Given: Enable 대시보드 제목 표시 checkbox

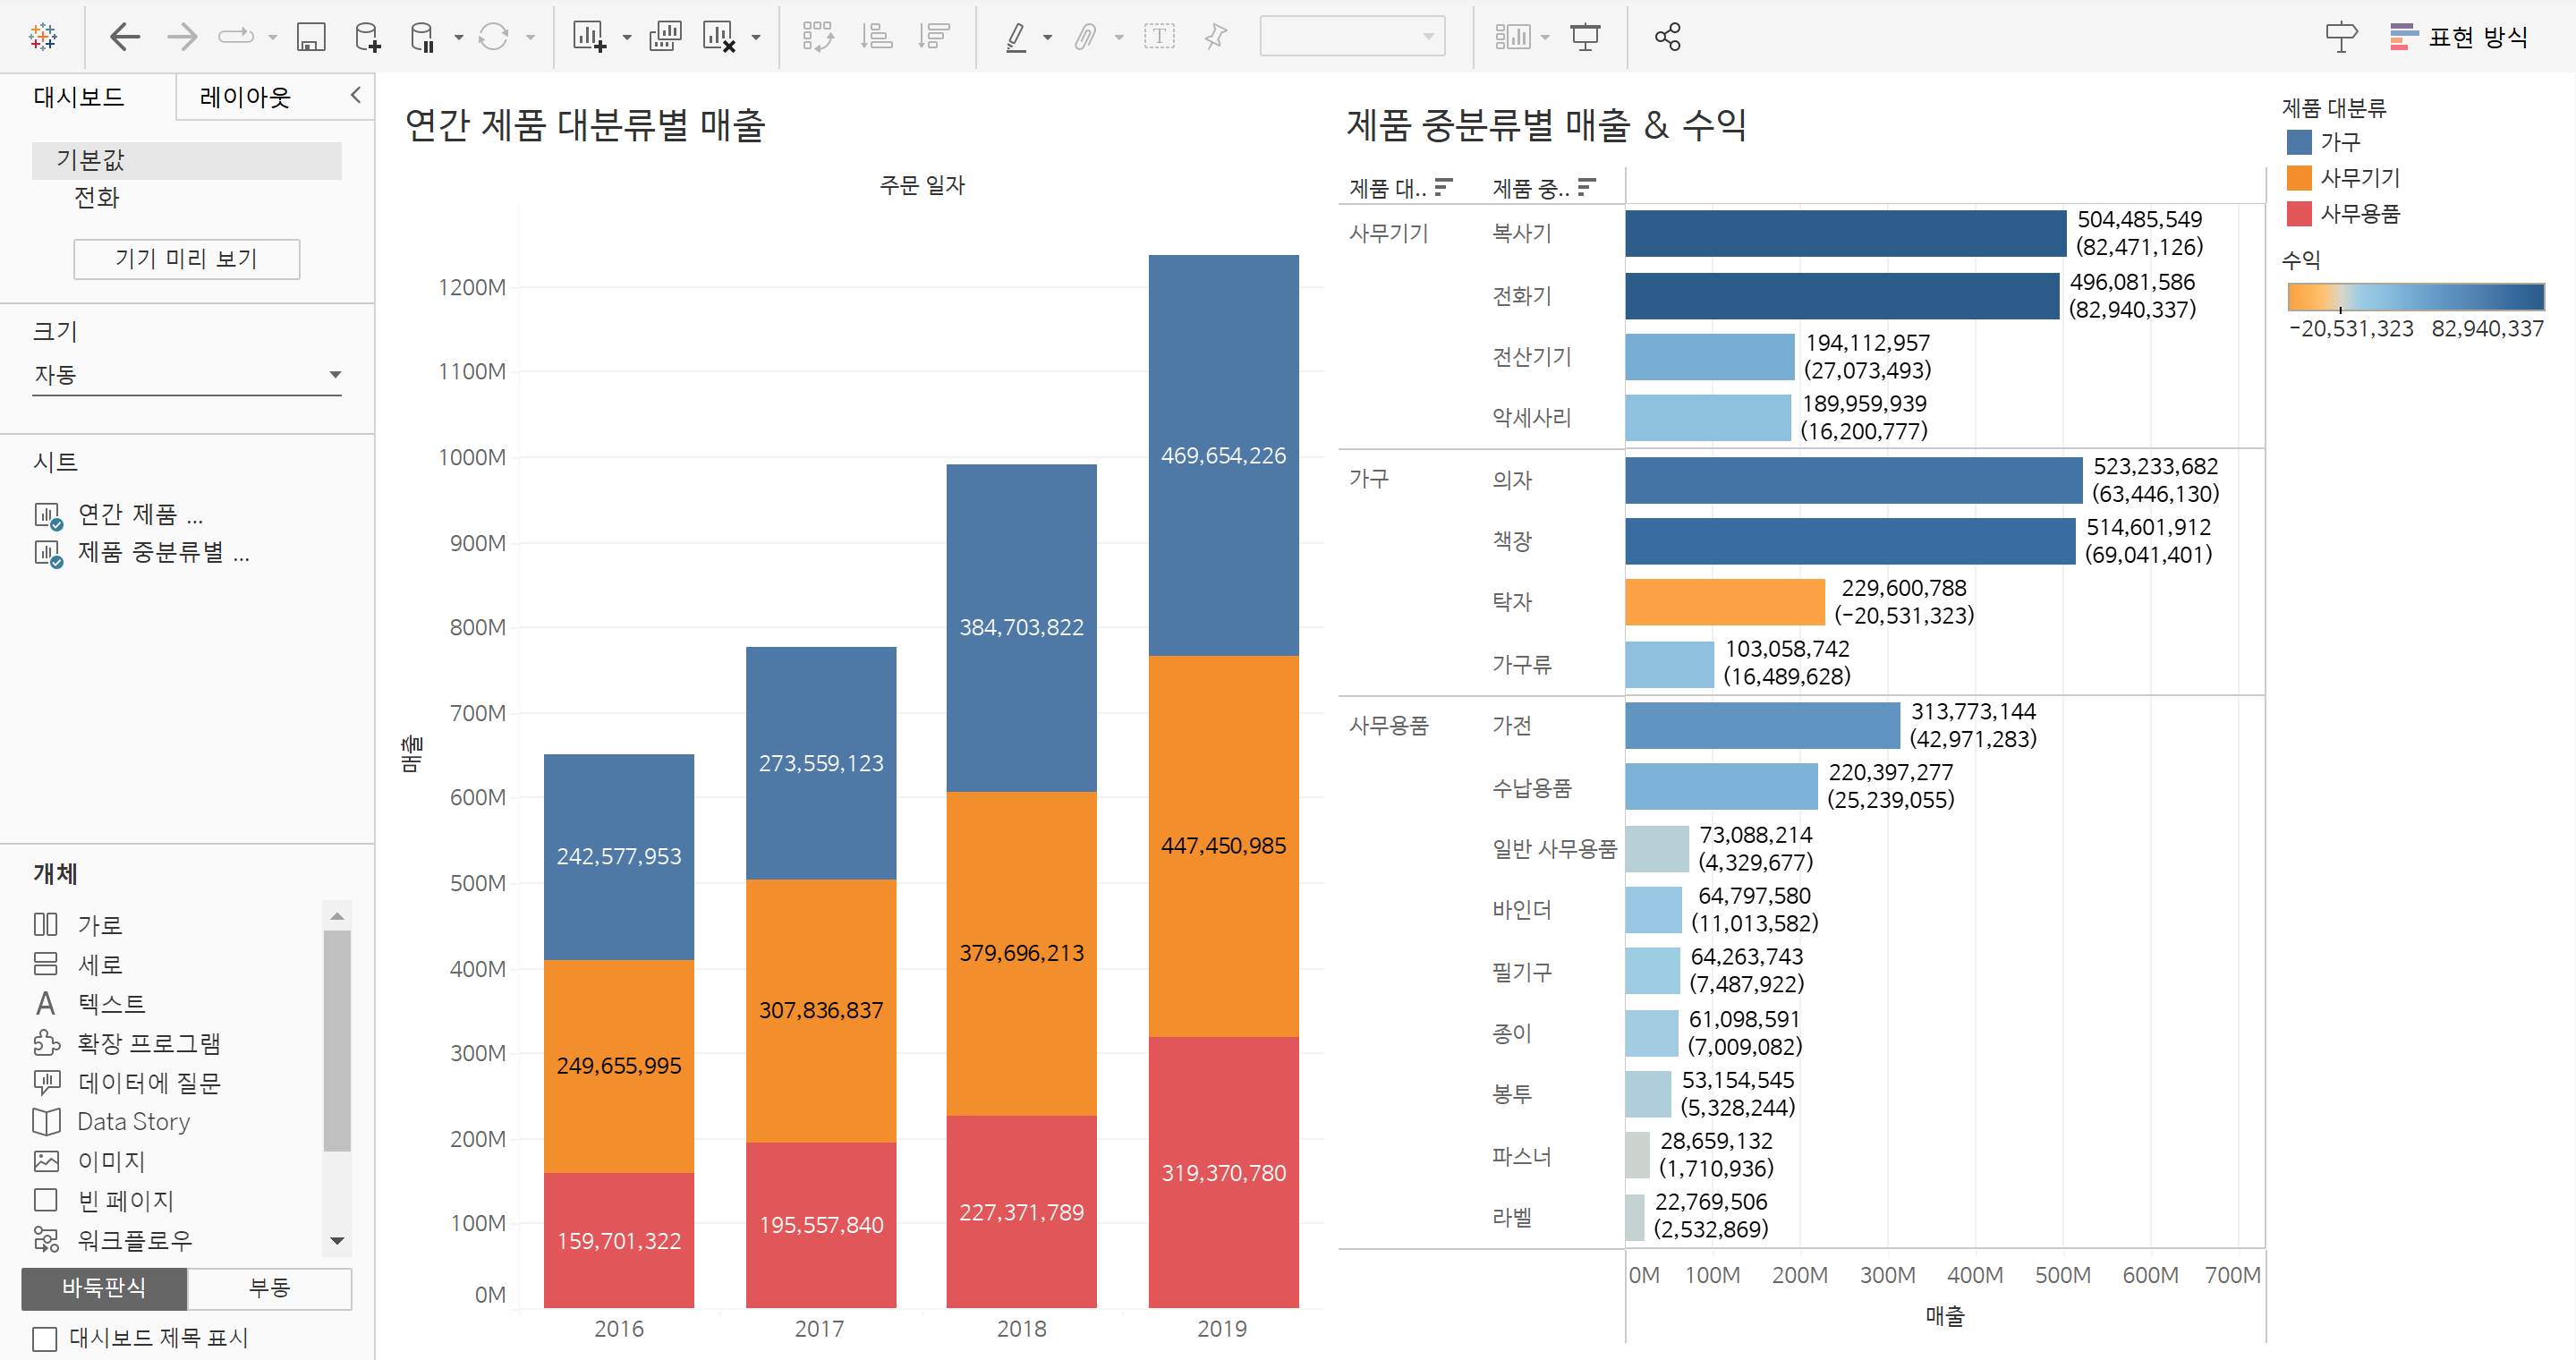Looking at the screenshot, I should (45, 1338).
